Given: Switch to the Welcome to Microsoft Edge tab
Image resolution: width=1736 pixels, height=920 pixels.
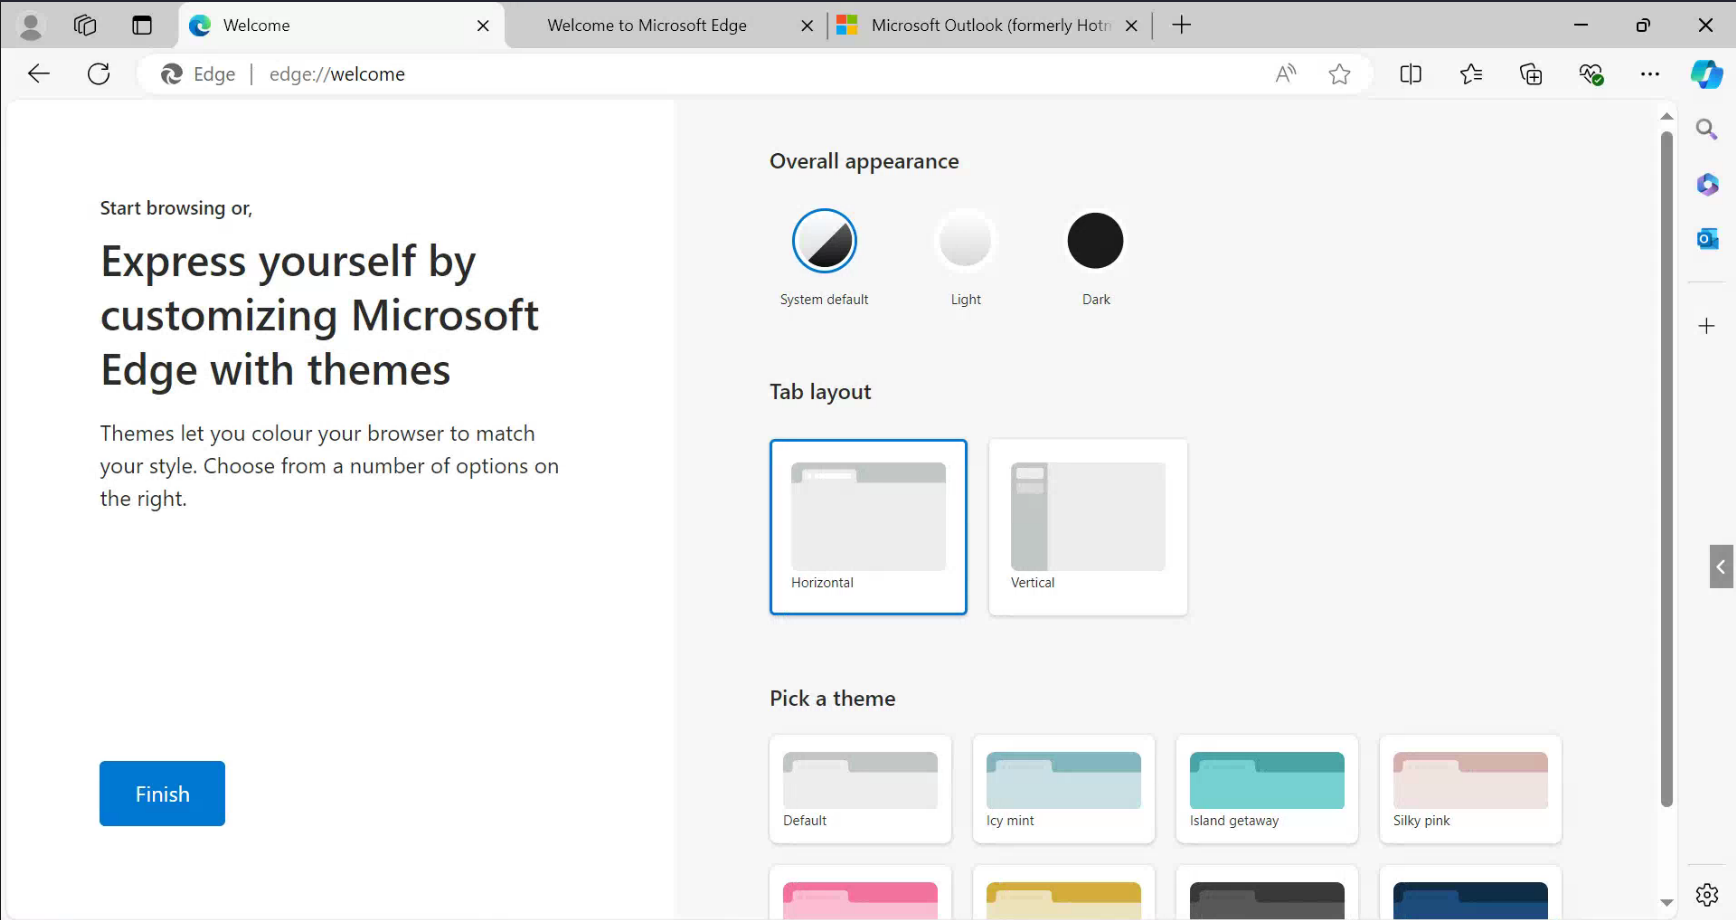Looking at the screenshot, I should click(646, 25).
